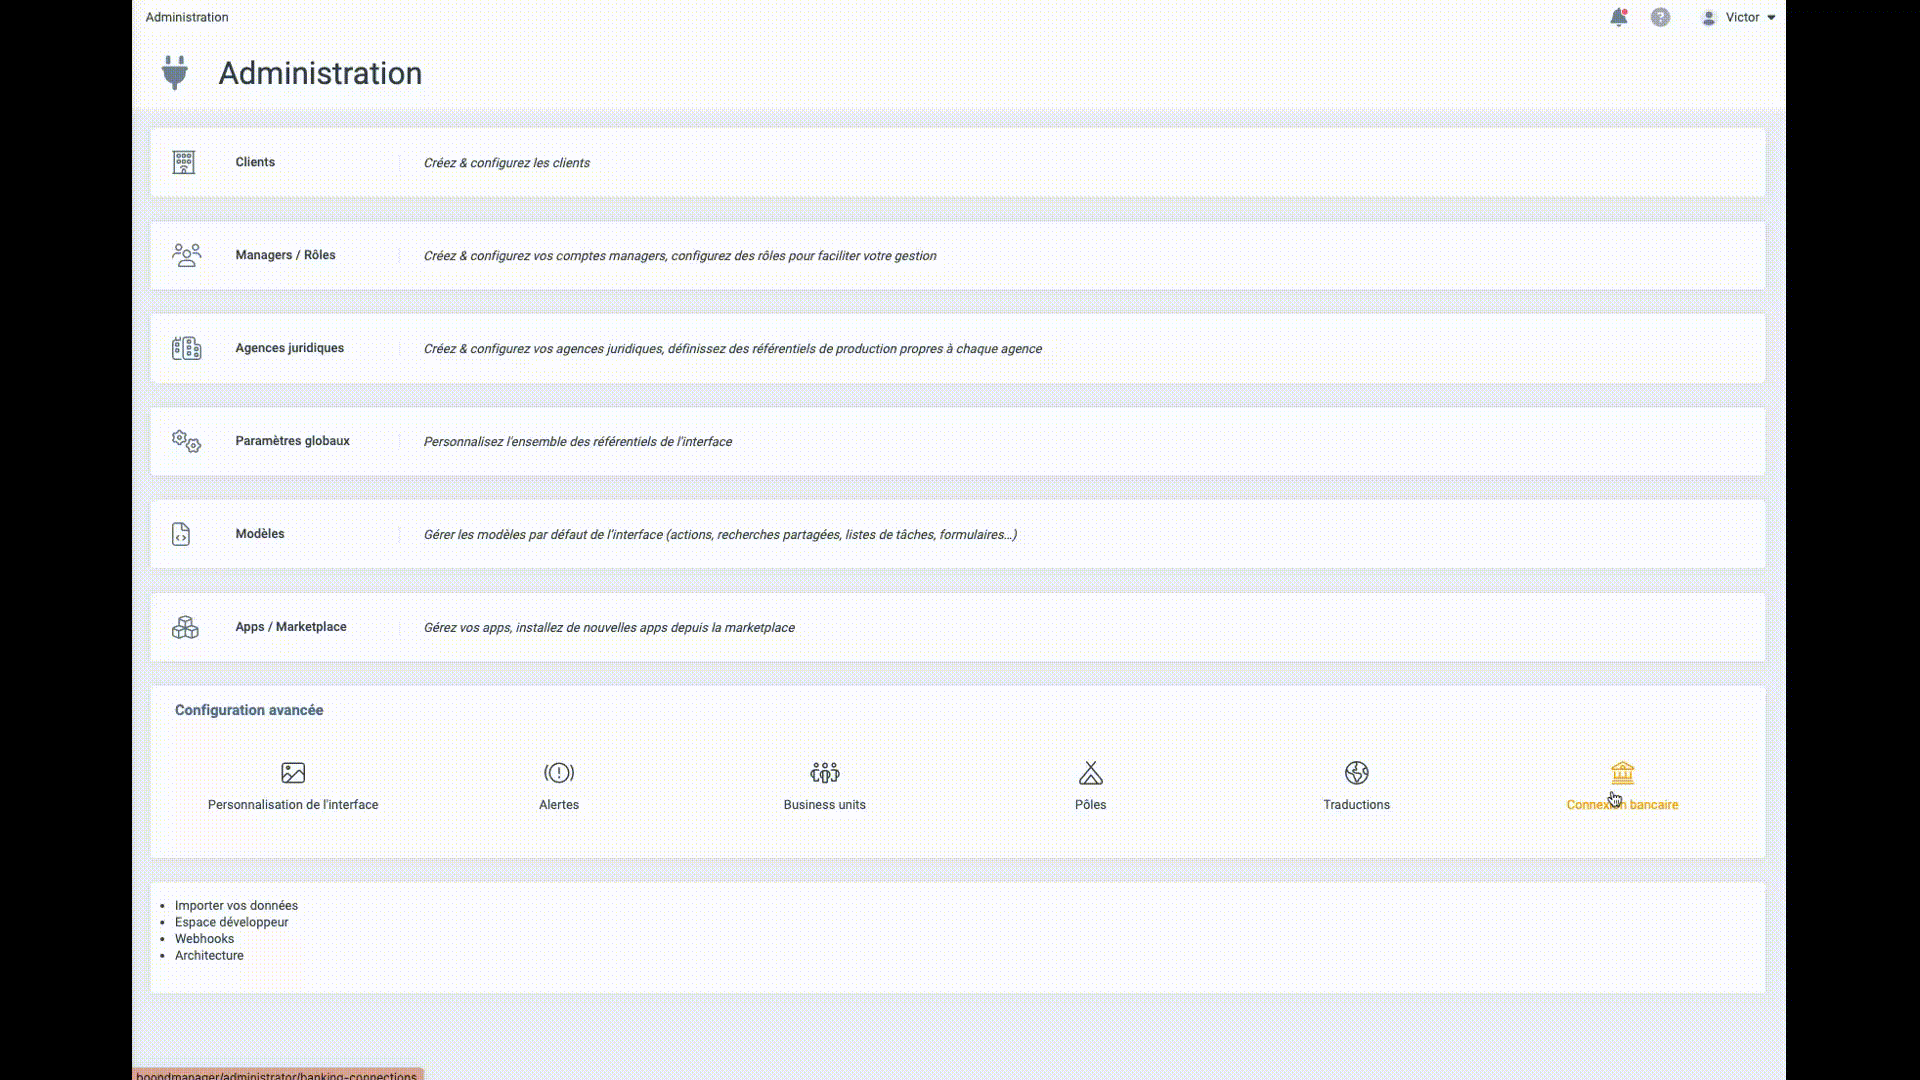Image resolution: width=1920 pixels, height=1080 pixels.
Task: Open the Espace développeur link
Action: (x=231, y=922)
